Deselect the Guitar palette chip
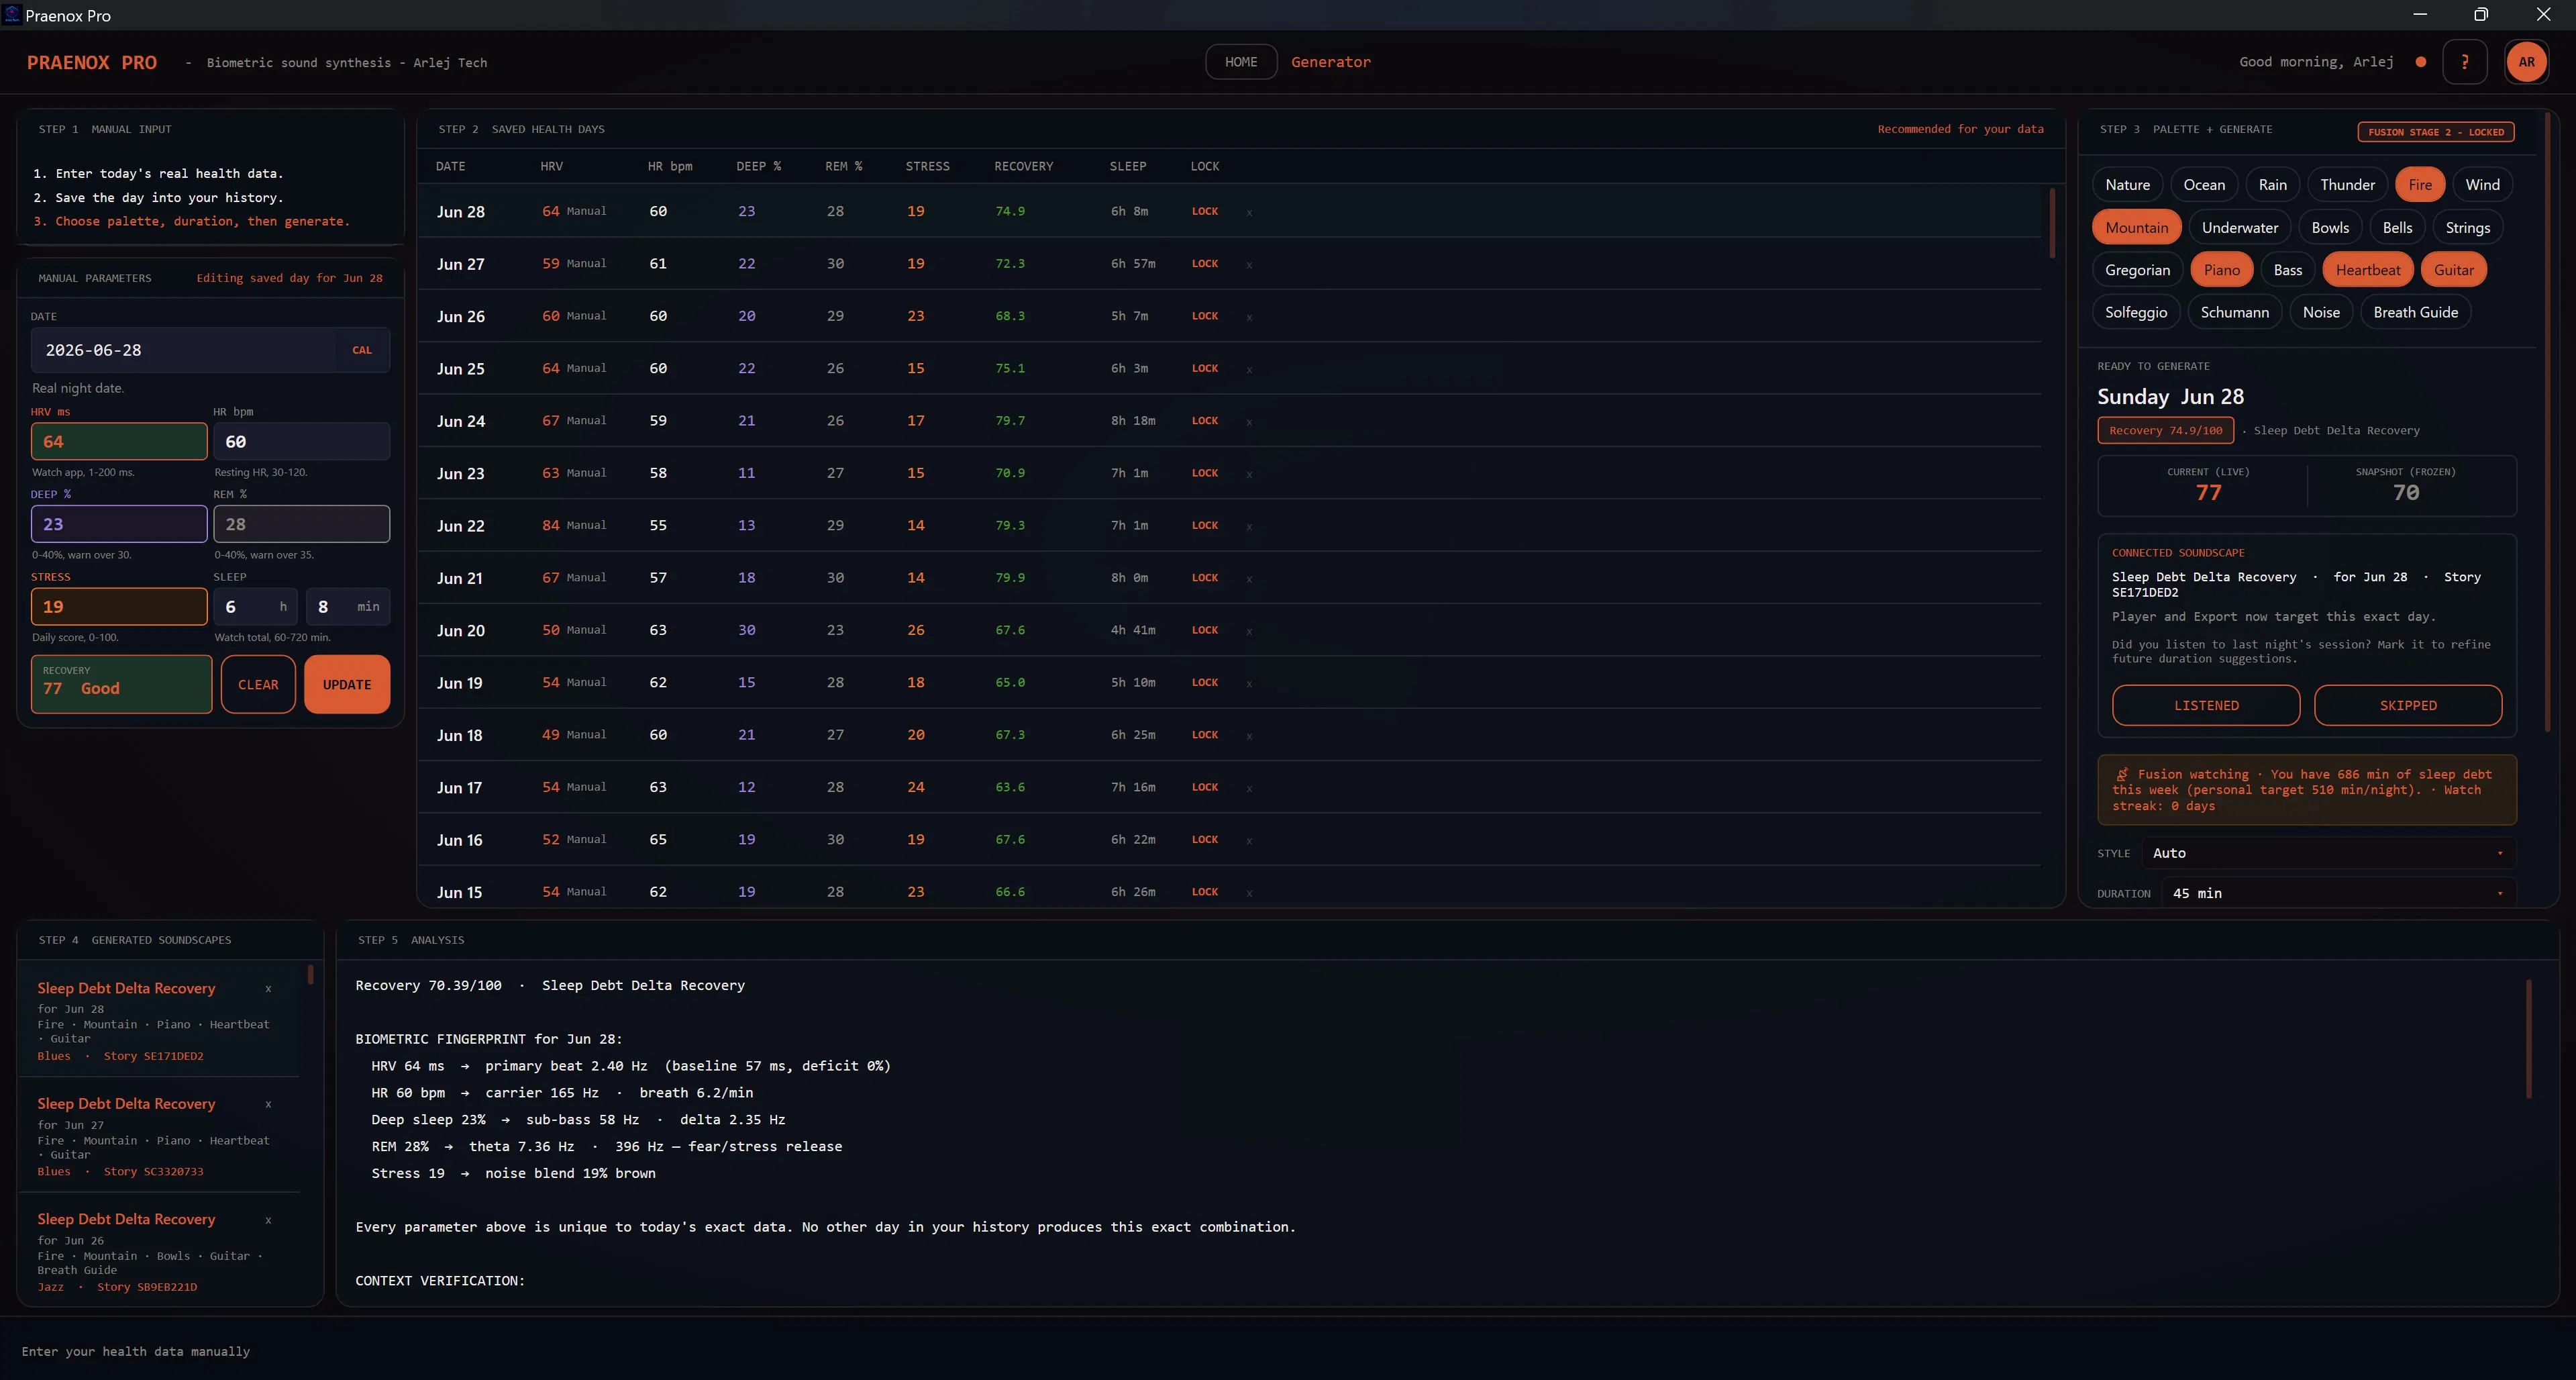Image resolution: width=2576 pixels, height=1380 pixels. tap(2453, 270)
